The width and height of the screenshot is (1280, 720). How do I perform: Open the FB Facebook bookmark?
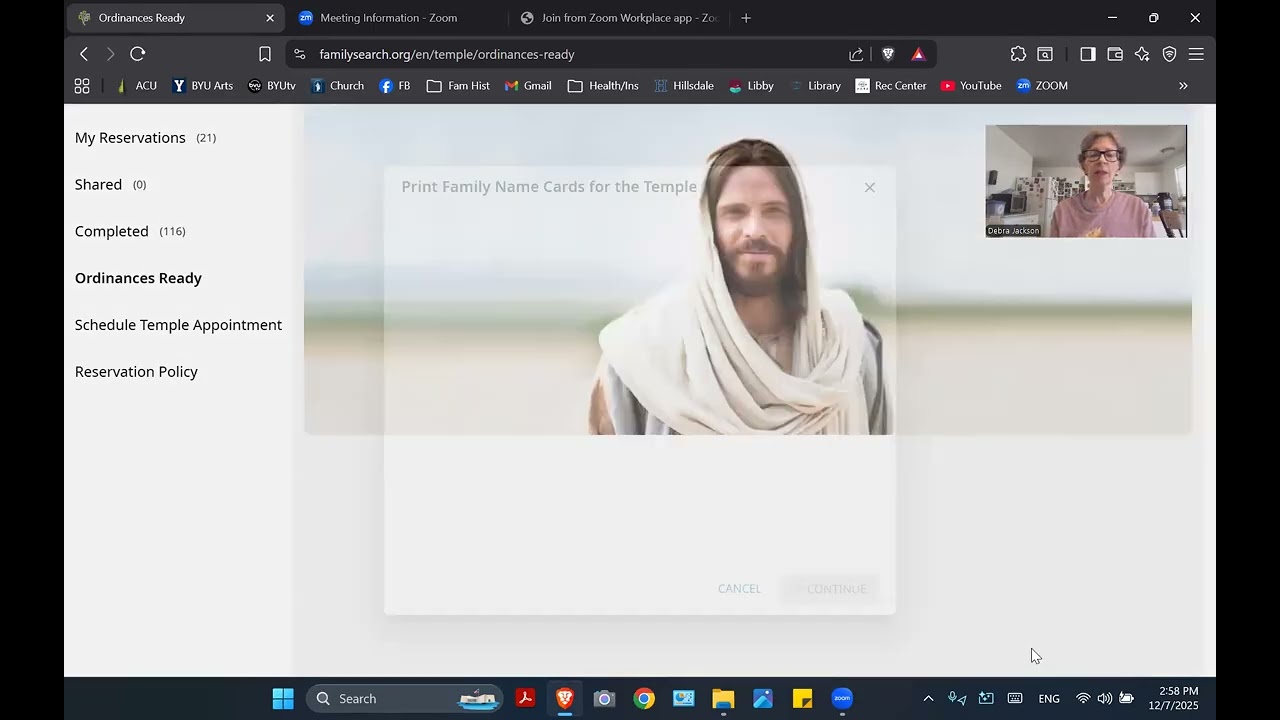coord(395,86)
